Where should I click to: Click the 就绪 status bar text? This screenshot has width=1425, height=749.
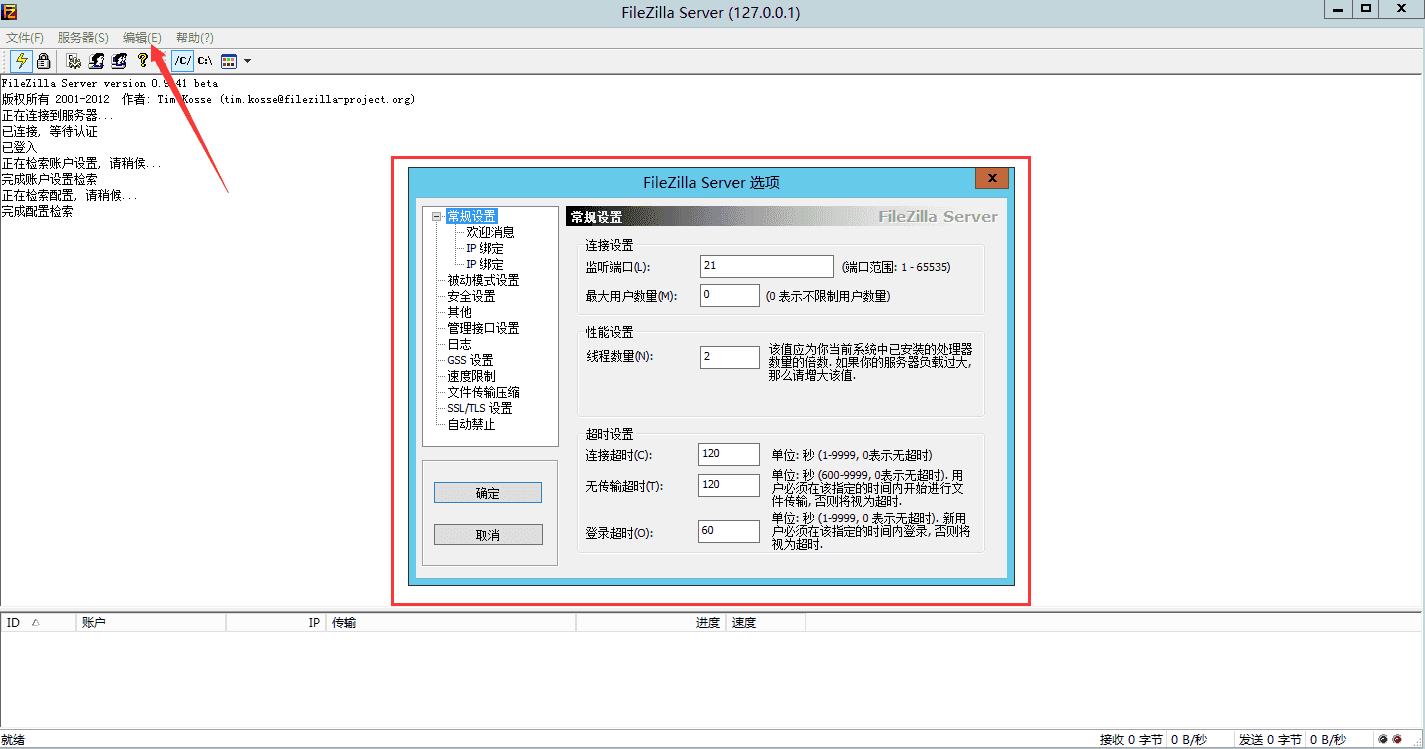pos(13,740)
